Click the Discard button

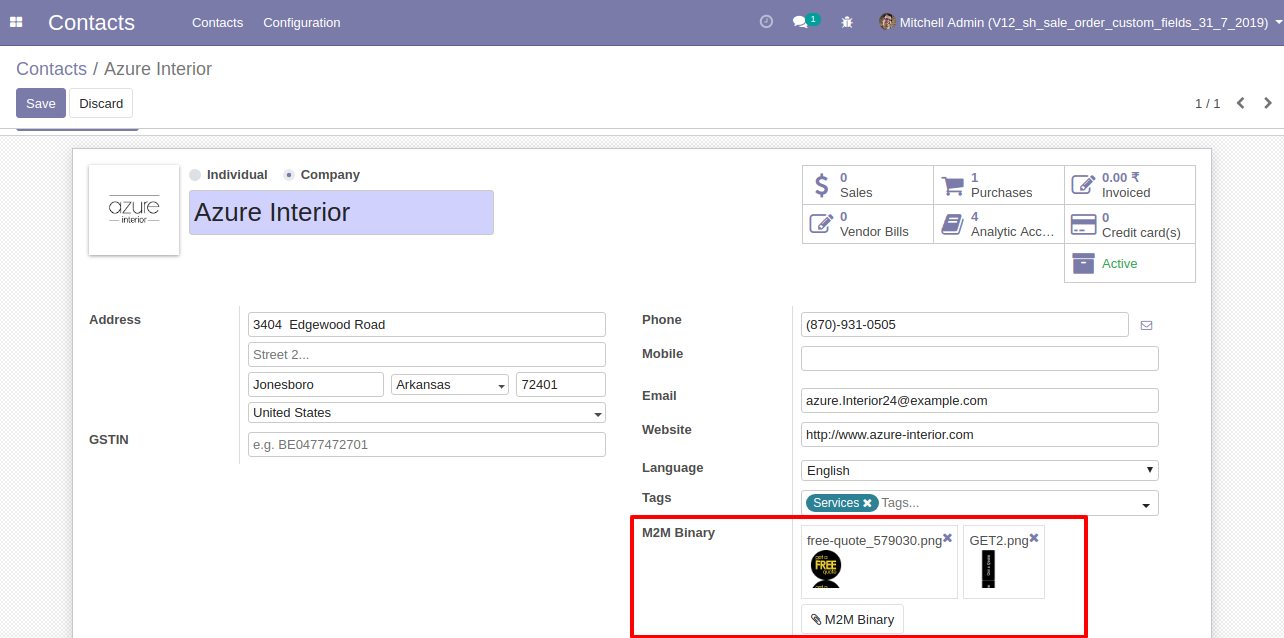pyautogui.click(x=101, y=103)
